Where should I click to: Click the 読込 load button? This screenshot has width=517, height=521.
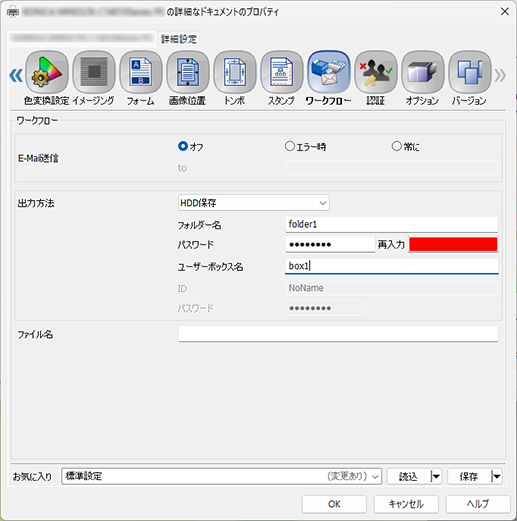pos(409,476)
